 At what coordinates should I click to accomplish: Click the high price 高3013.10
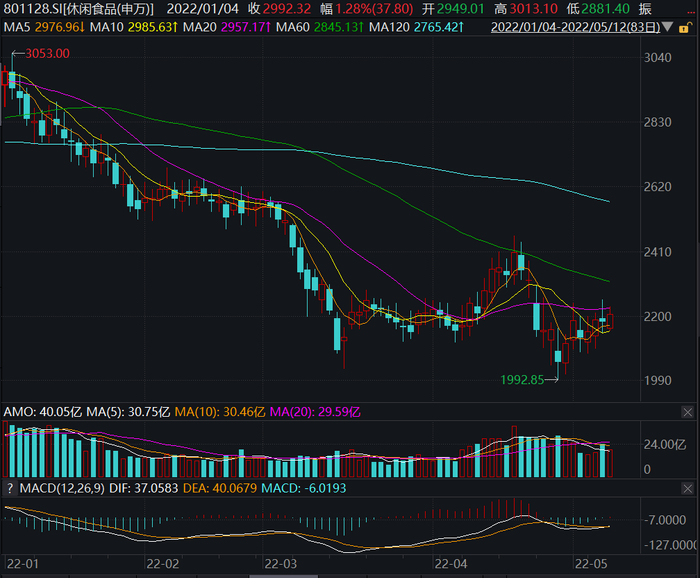tap(526, 9)
